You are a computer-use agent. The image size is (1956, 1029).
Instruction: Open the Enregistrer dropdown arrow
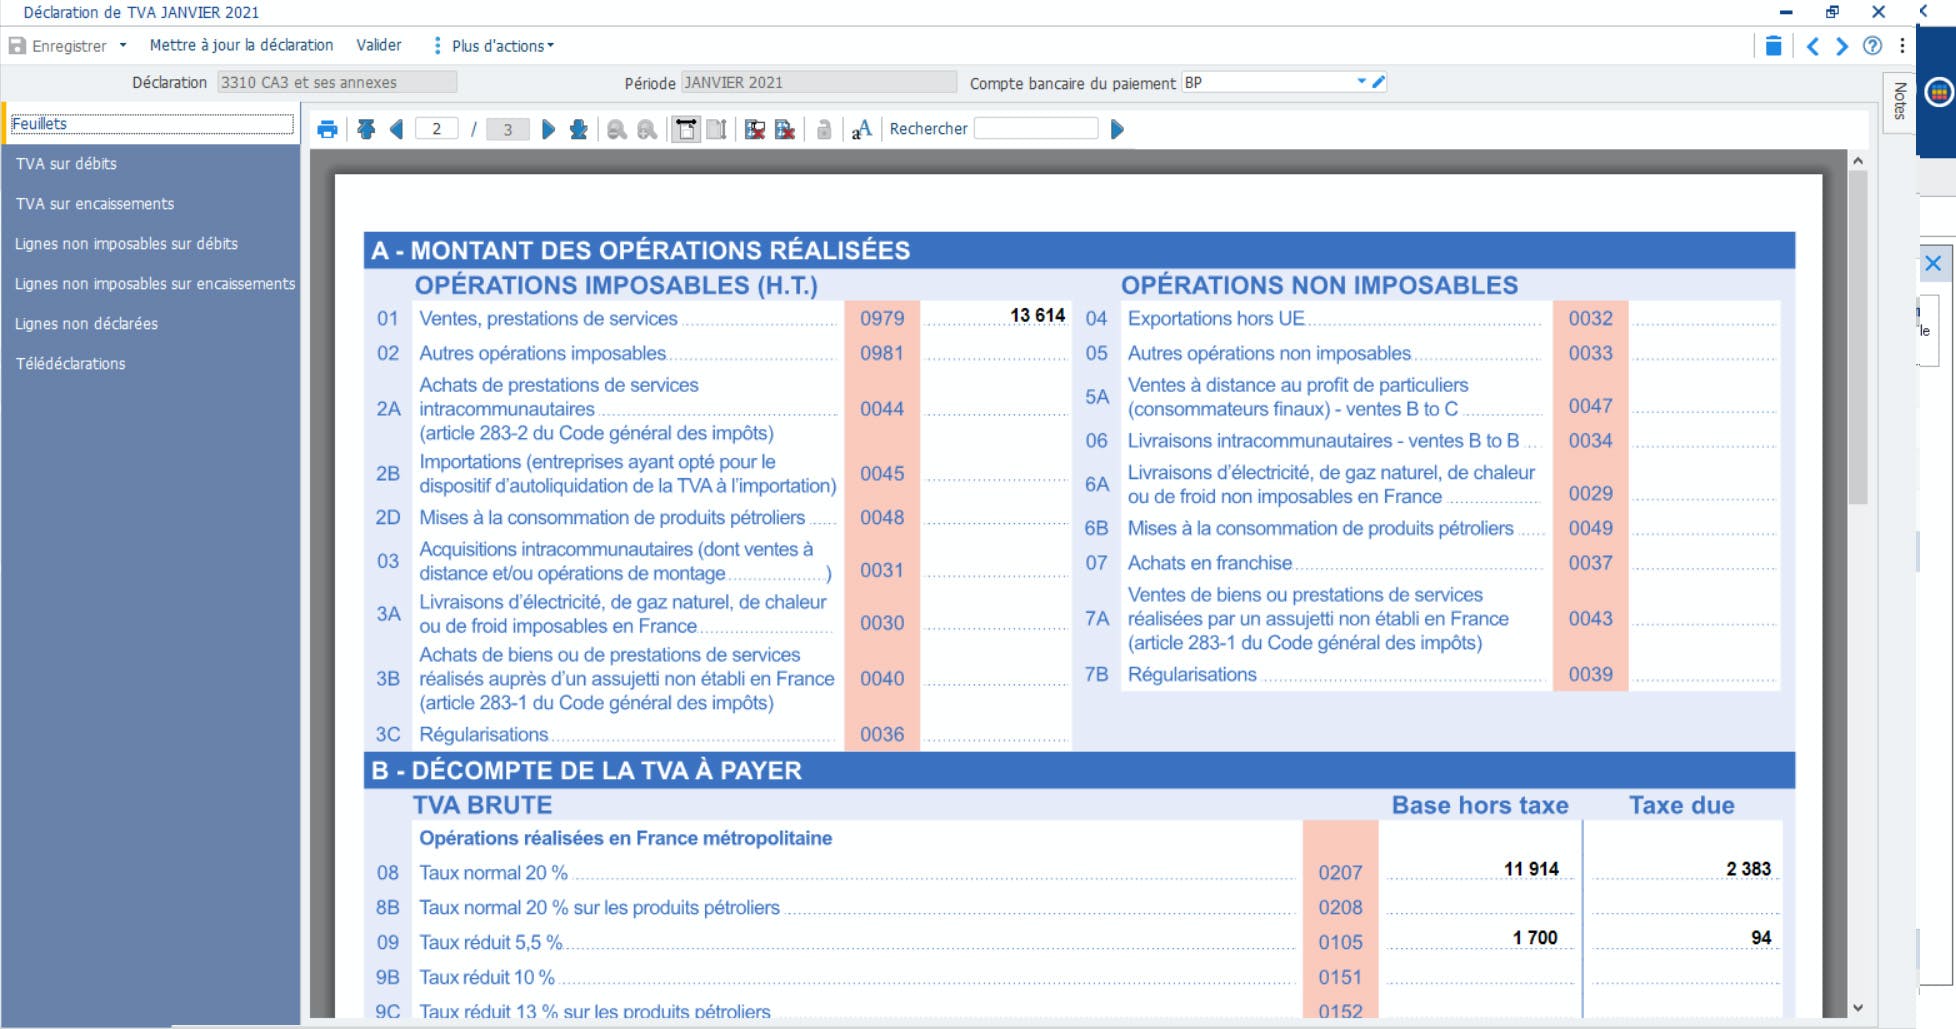[123, 45]
